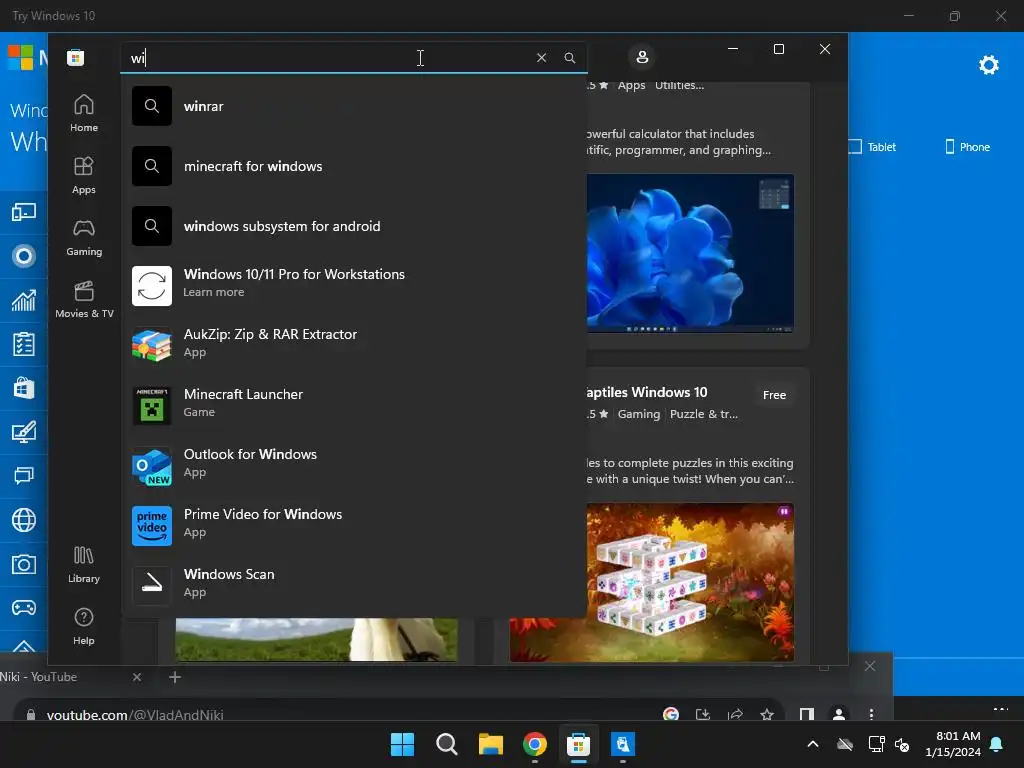Select the winrar search suggestion

353,106
